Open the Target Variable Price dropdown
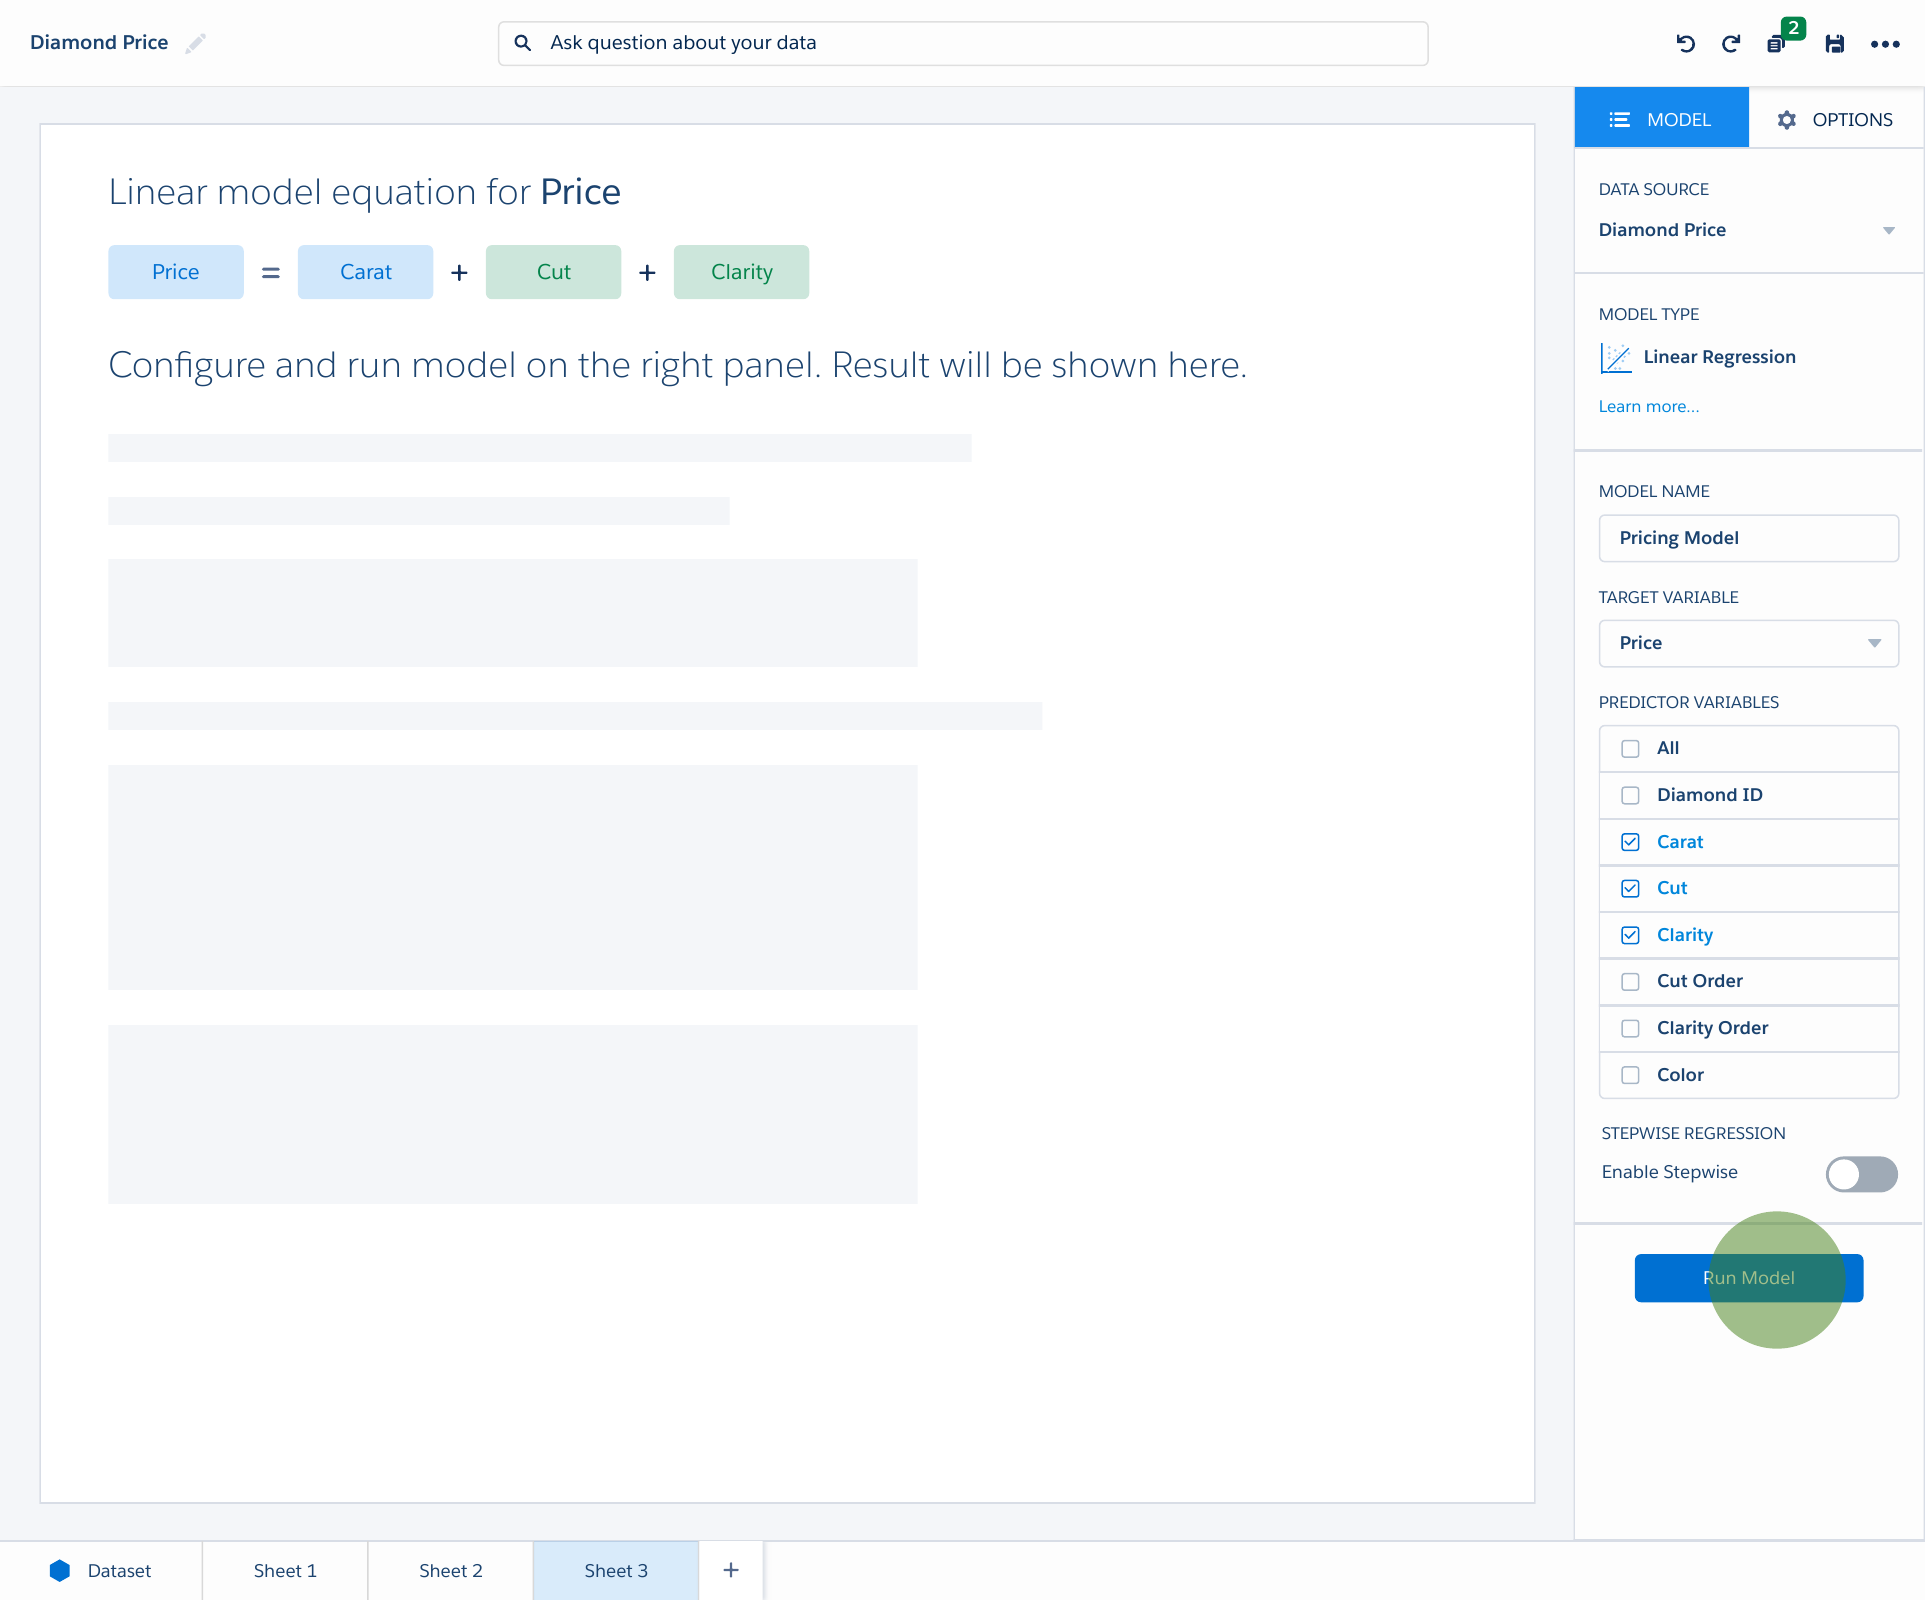The width and height of the screenshot is (1925, 1600). (x=1748, y=643)
